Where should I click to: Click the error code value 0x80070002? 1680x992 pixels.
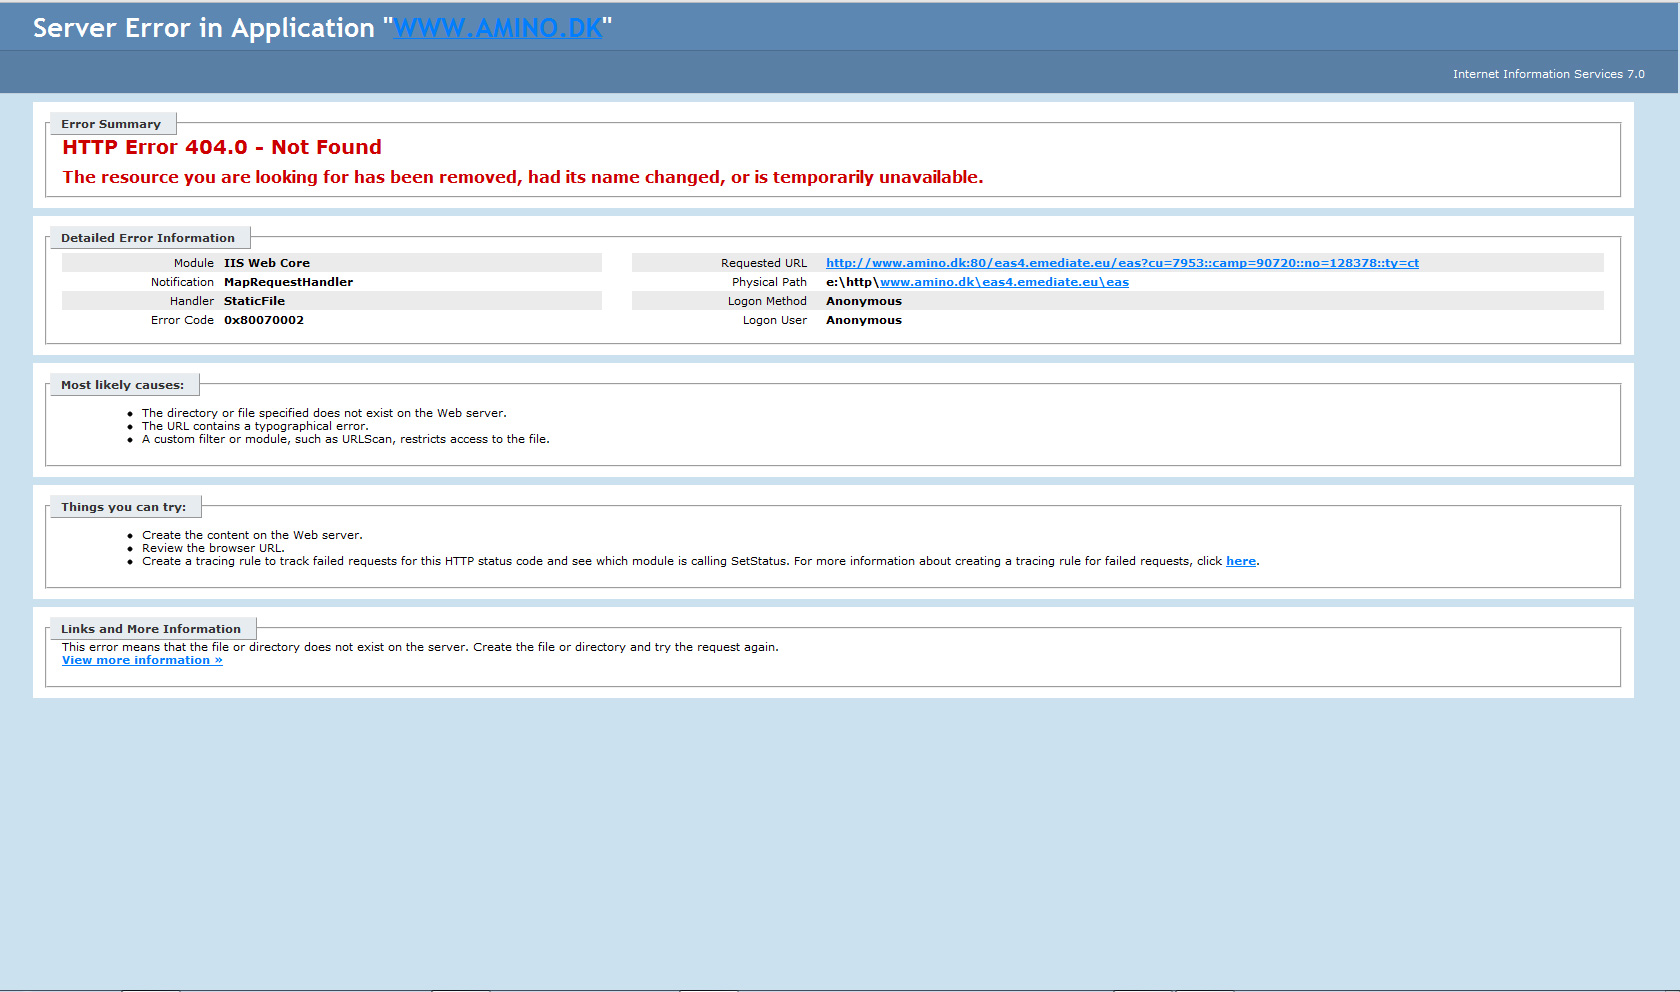(x=264, y=320)
